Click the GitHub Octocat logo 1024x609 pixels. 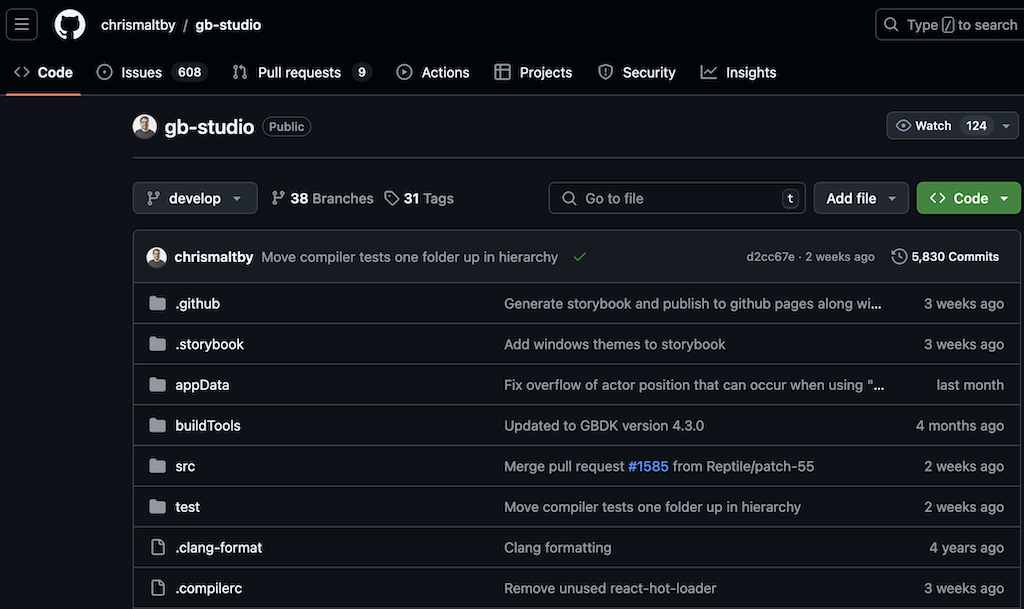[69, 25]
